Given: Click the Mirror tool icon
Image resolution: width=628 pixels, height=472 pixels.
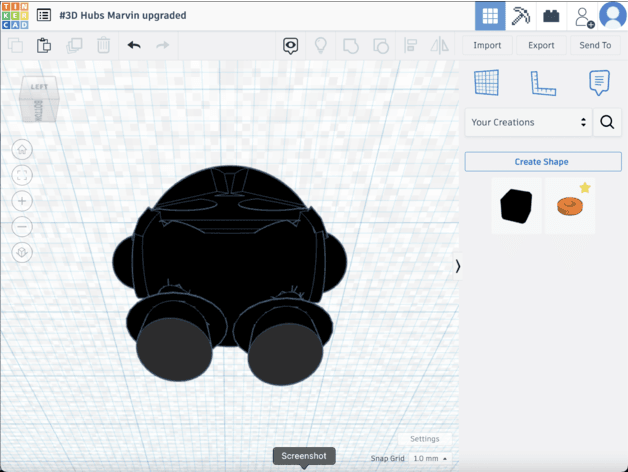Looking at the screenshot, I should pyautogui.click(x=440, y=45).
